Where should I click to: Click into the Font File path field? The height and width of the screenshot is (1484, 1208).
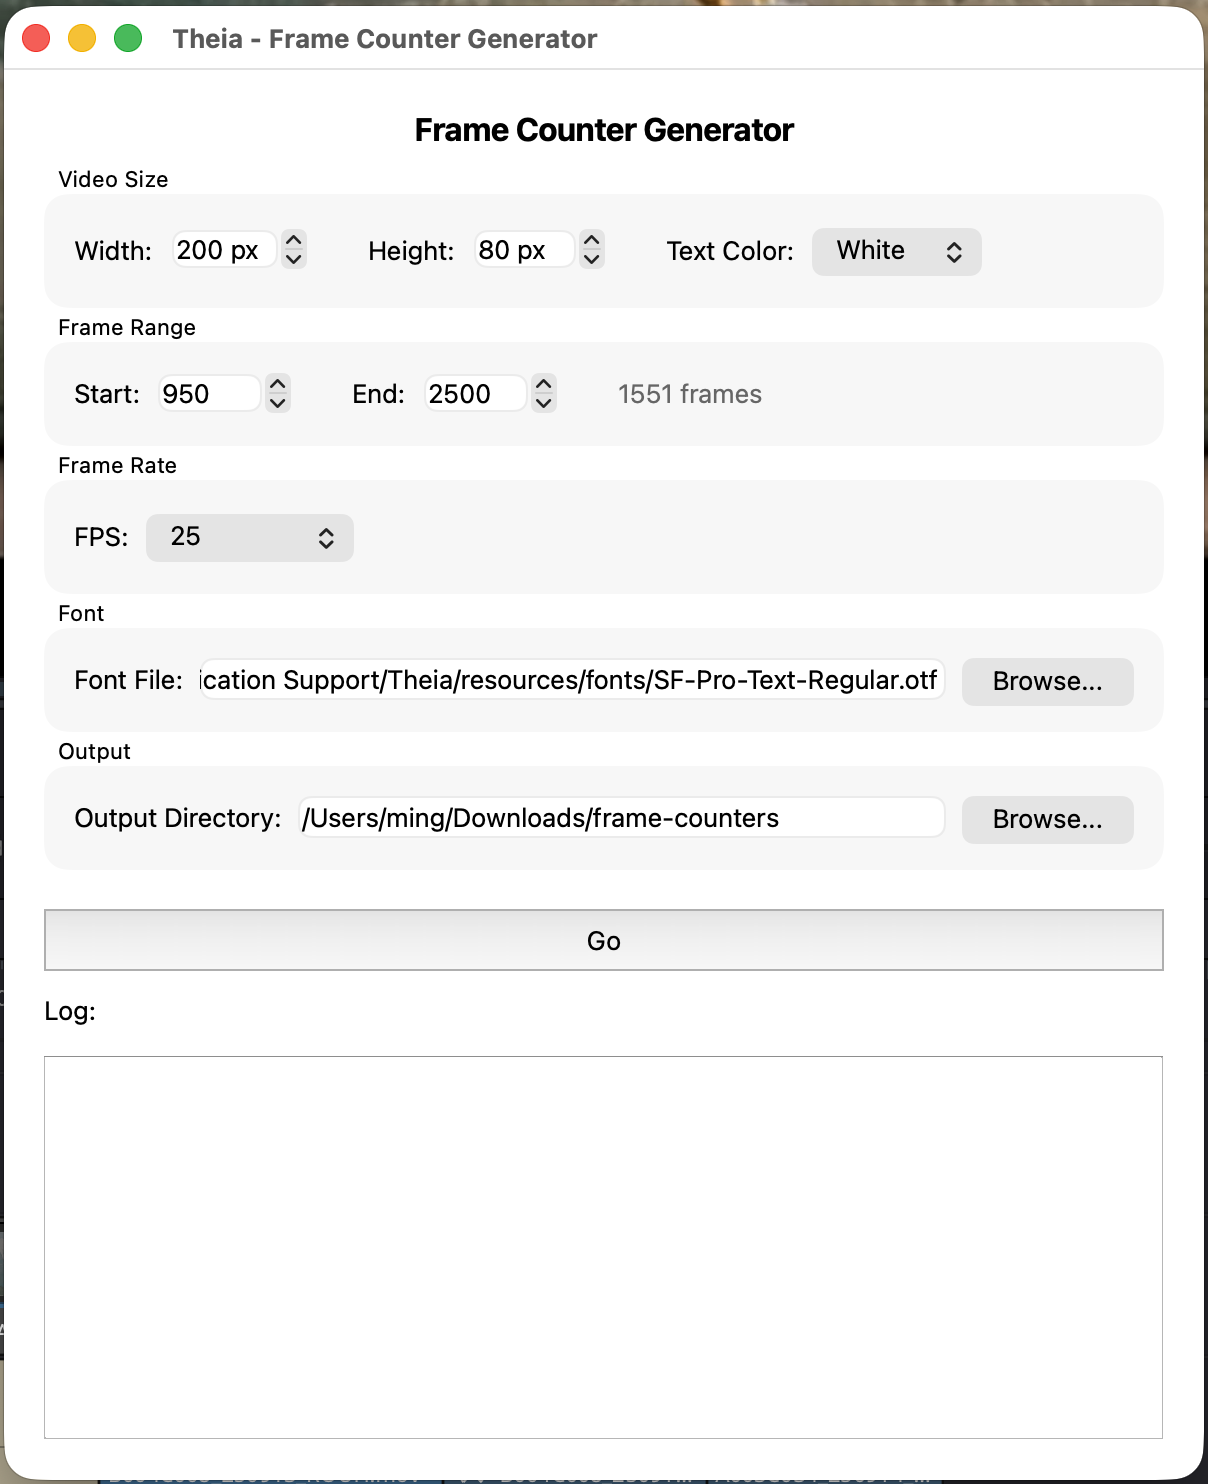[572, 680]
